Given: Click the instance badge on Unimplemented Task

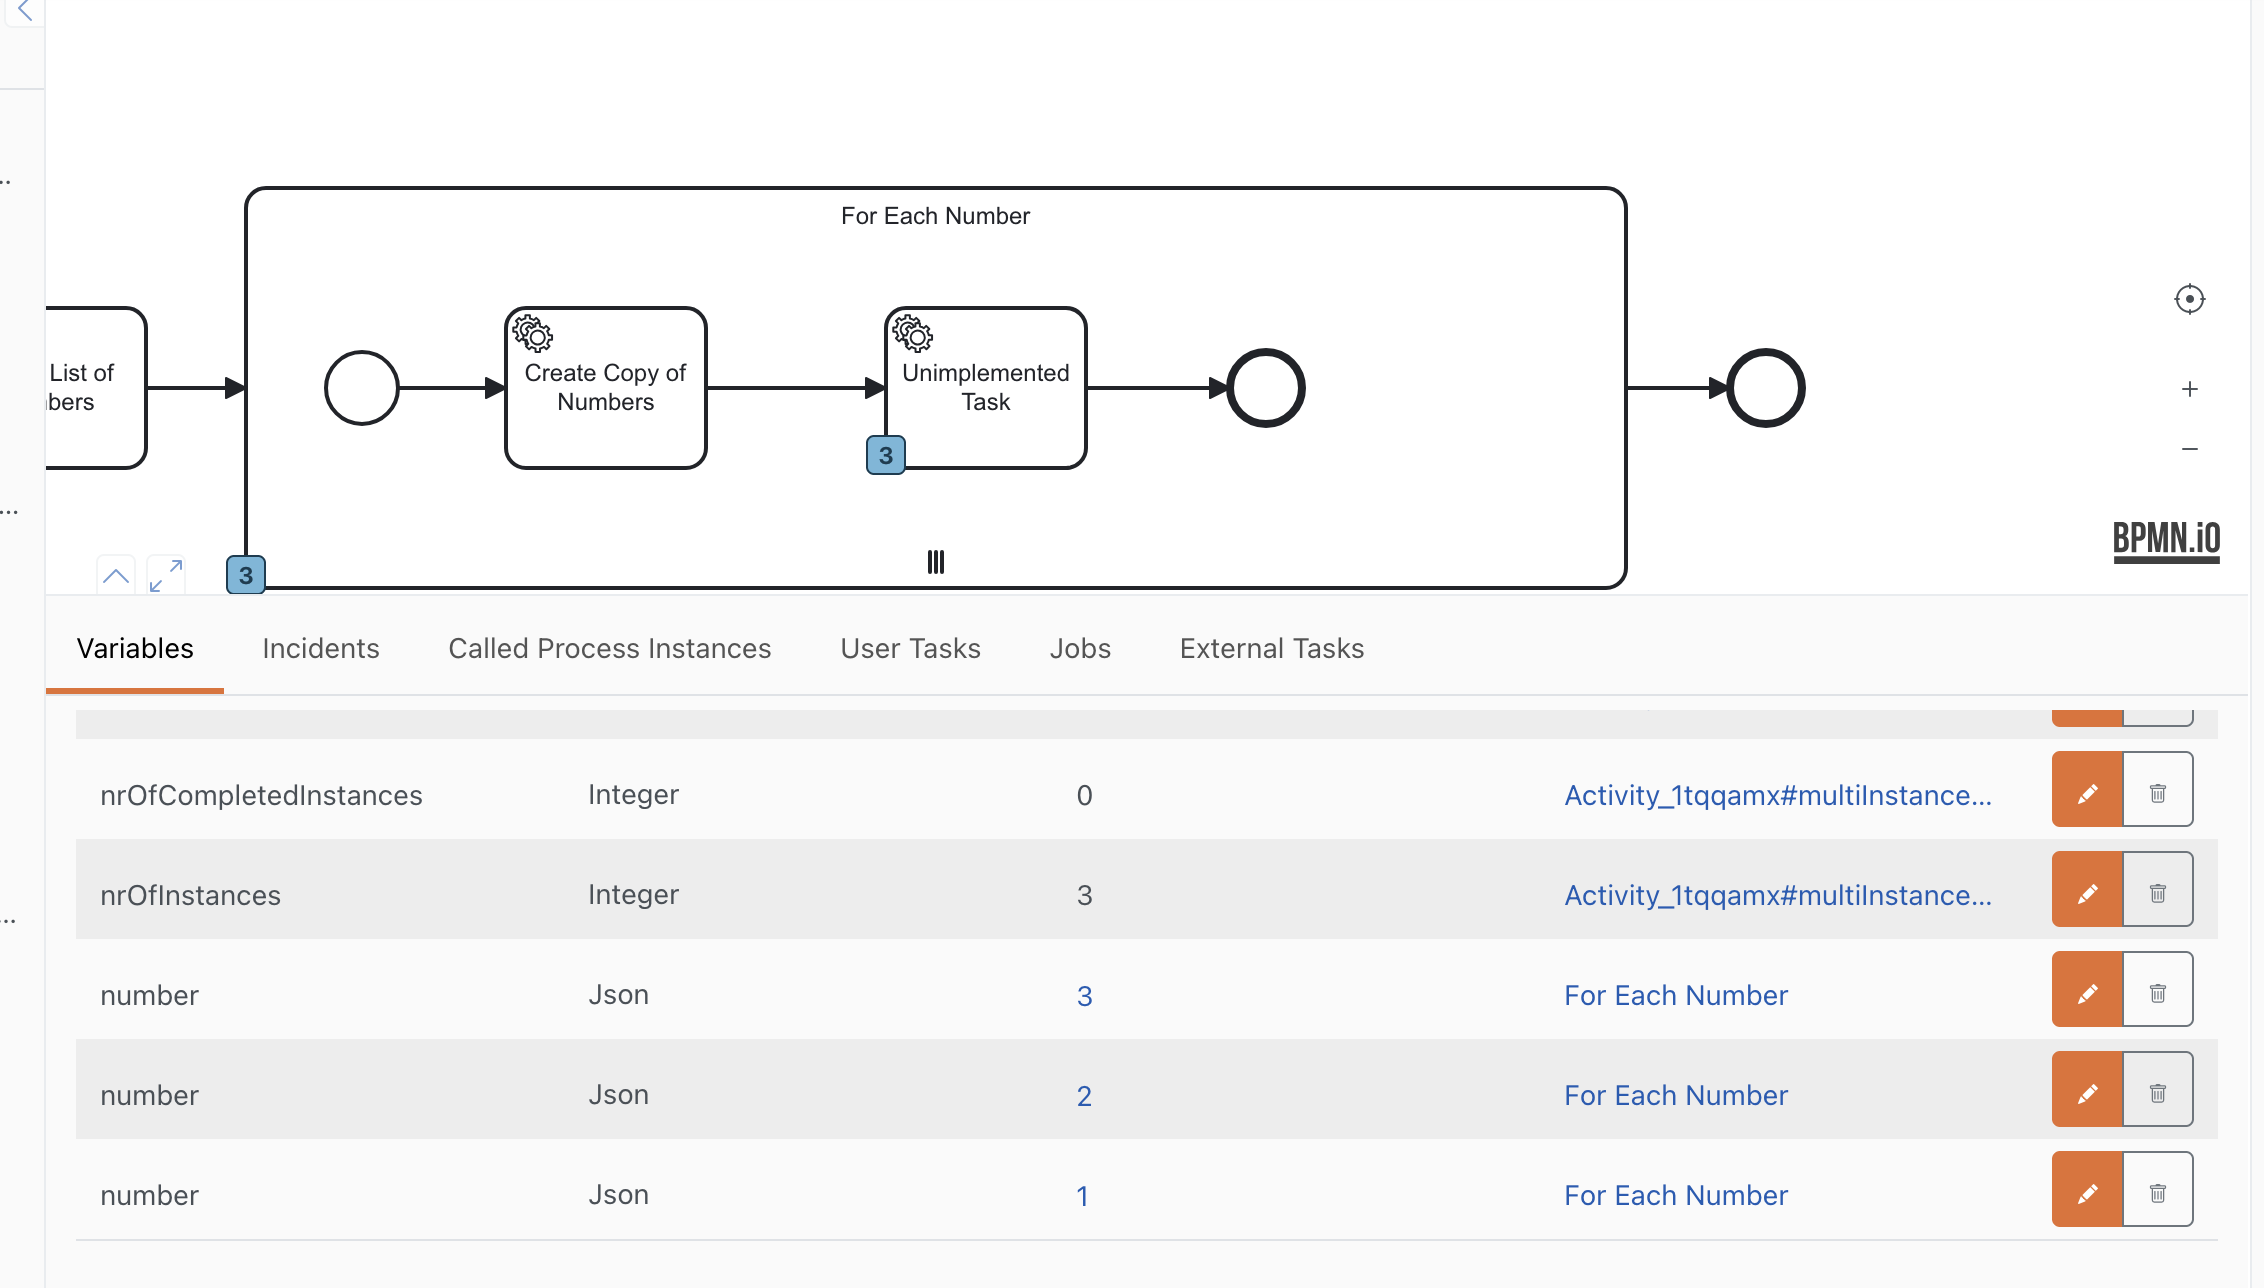Looking at the screenshot, I should pos(885,456).
